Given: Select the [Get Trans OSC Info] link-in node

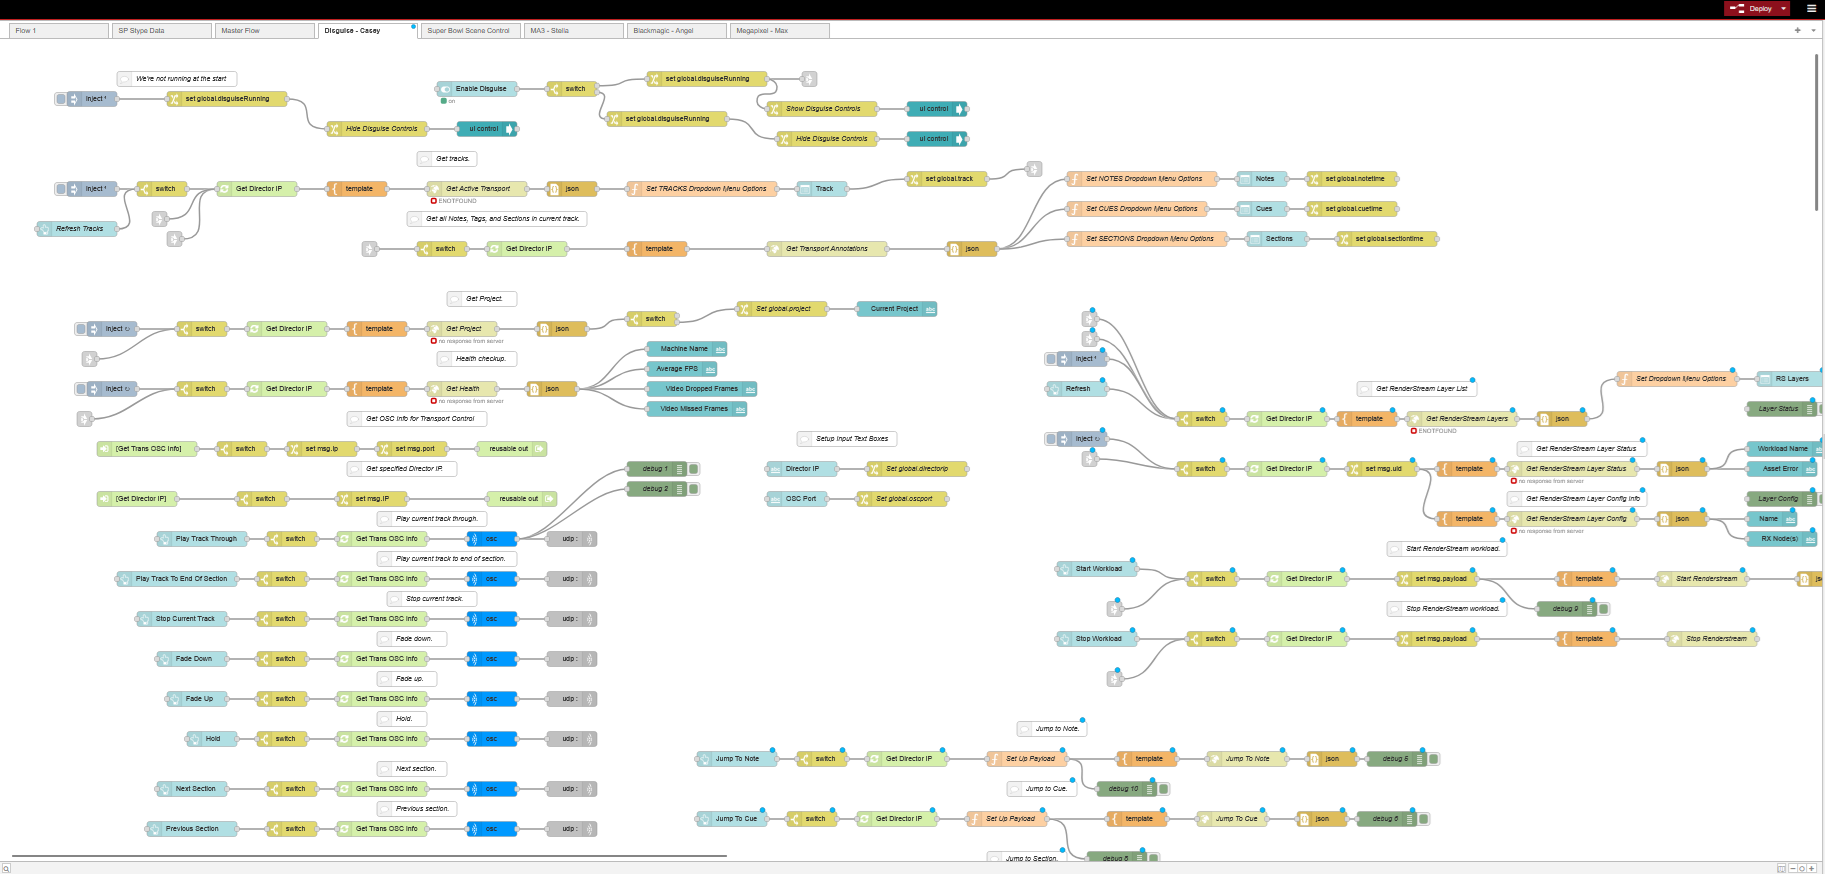Looking at the screenshot, I should pos(147,449).
